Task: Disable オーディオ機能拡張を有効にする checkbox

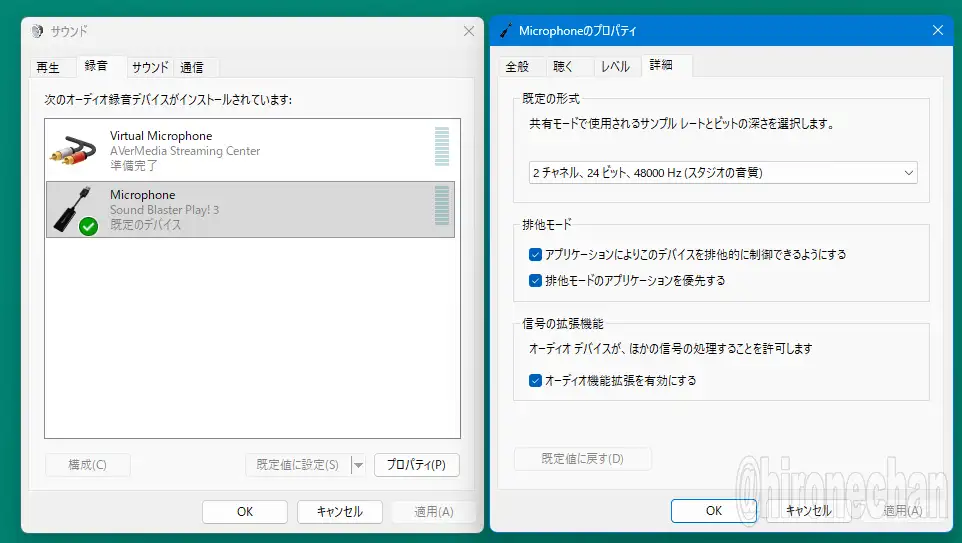Action: pyautogui.click(x=535, y=381)
